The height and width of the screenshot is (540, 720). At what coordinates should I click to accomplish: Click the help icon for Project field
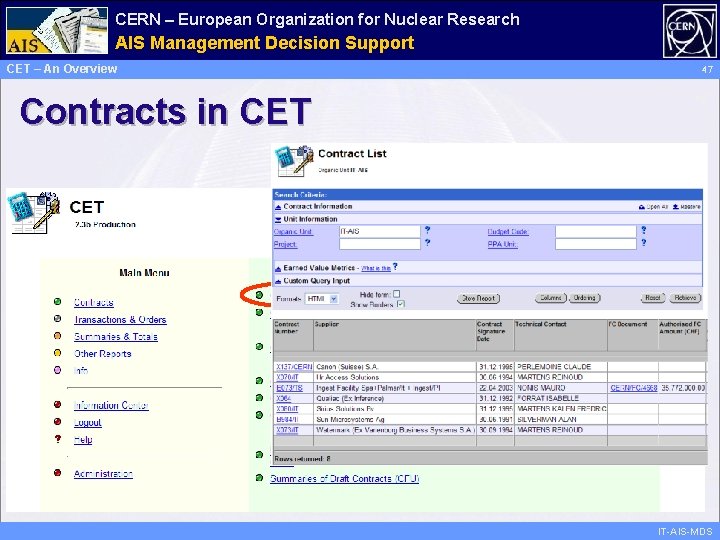[428, 242]
